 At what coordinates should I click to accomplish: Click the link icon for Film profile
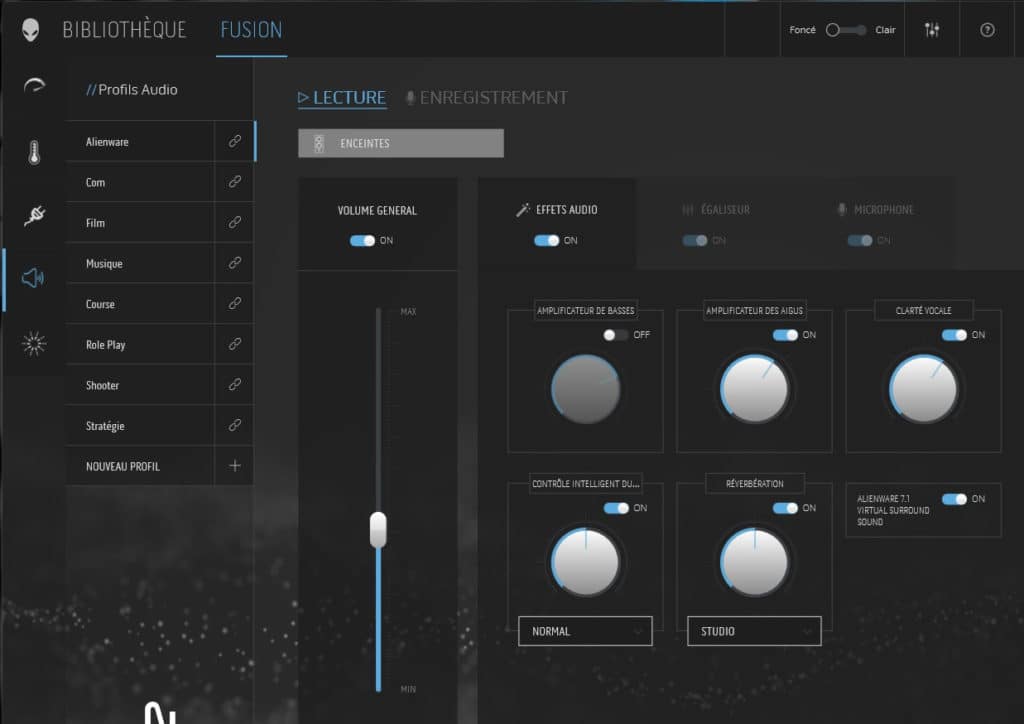234,223
